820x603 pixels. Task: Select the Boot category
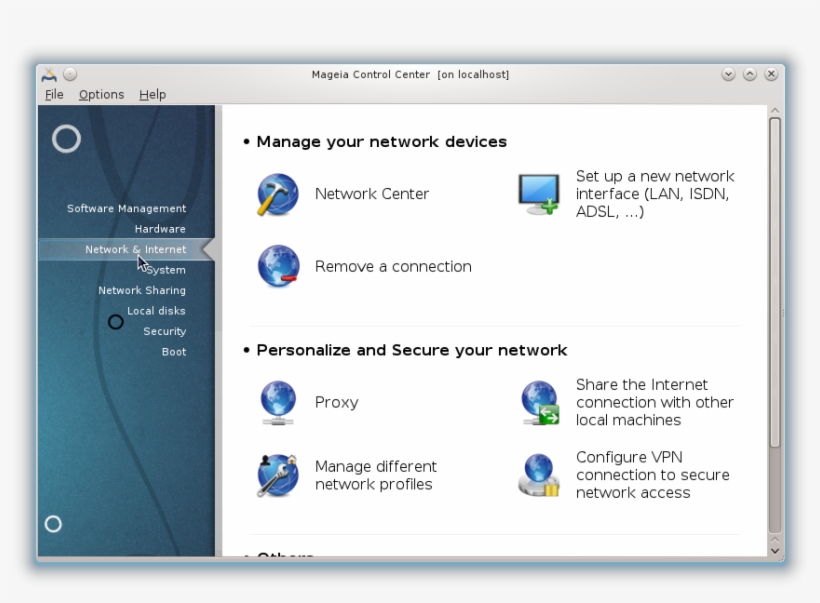click(x=173, y=351)
